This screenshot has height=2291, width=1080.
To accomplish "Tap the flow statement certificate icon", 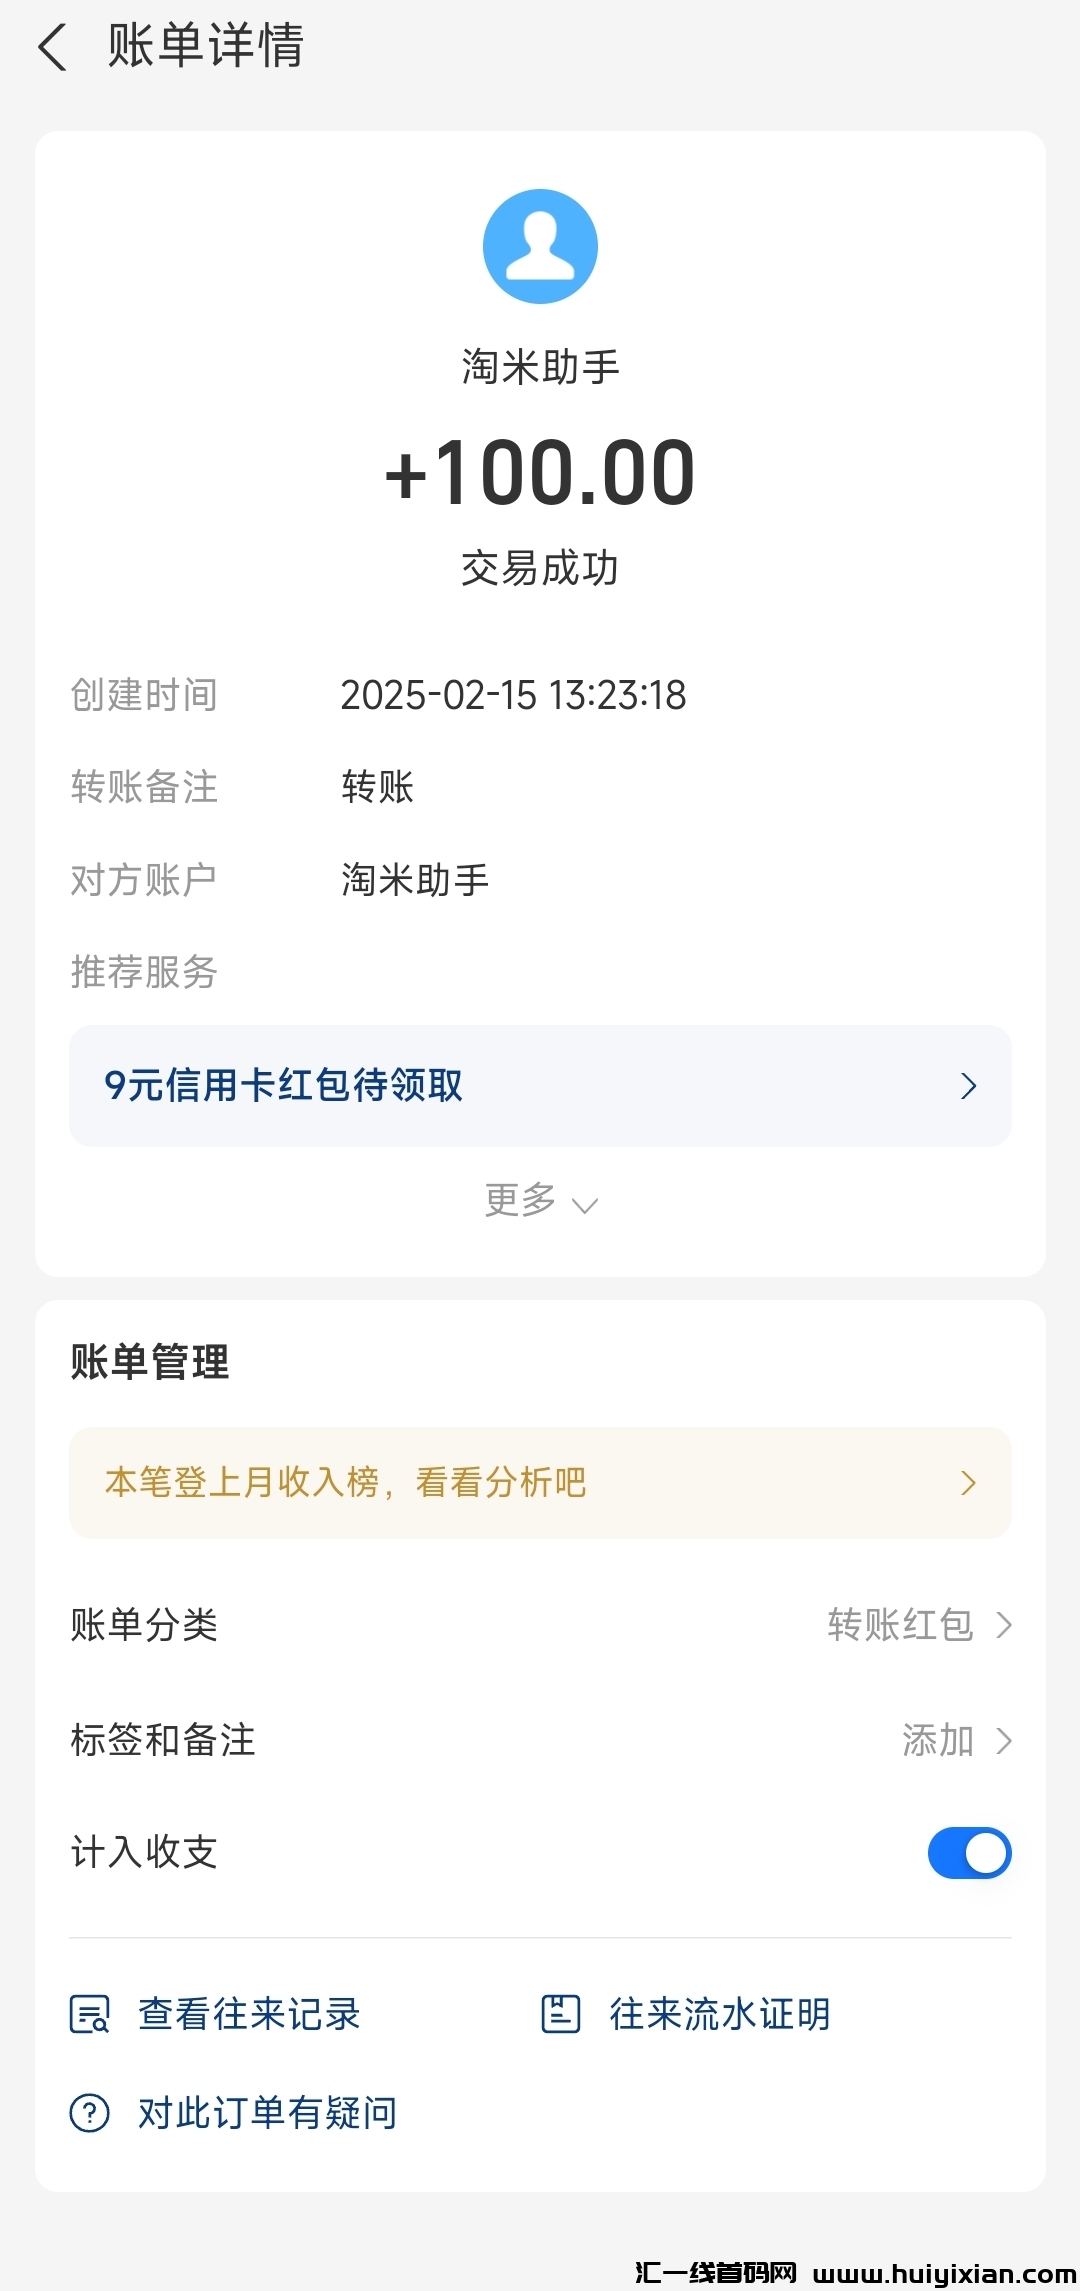I will point(560,2014).
